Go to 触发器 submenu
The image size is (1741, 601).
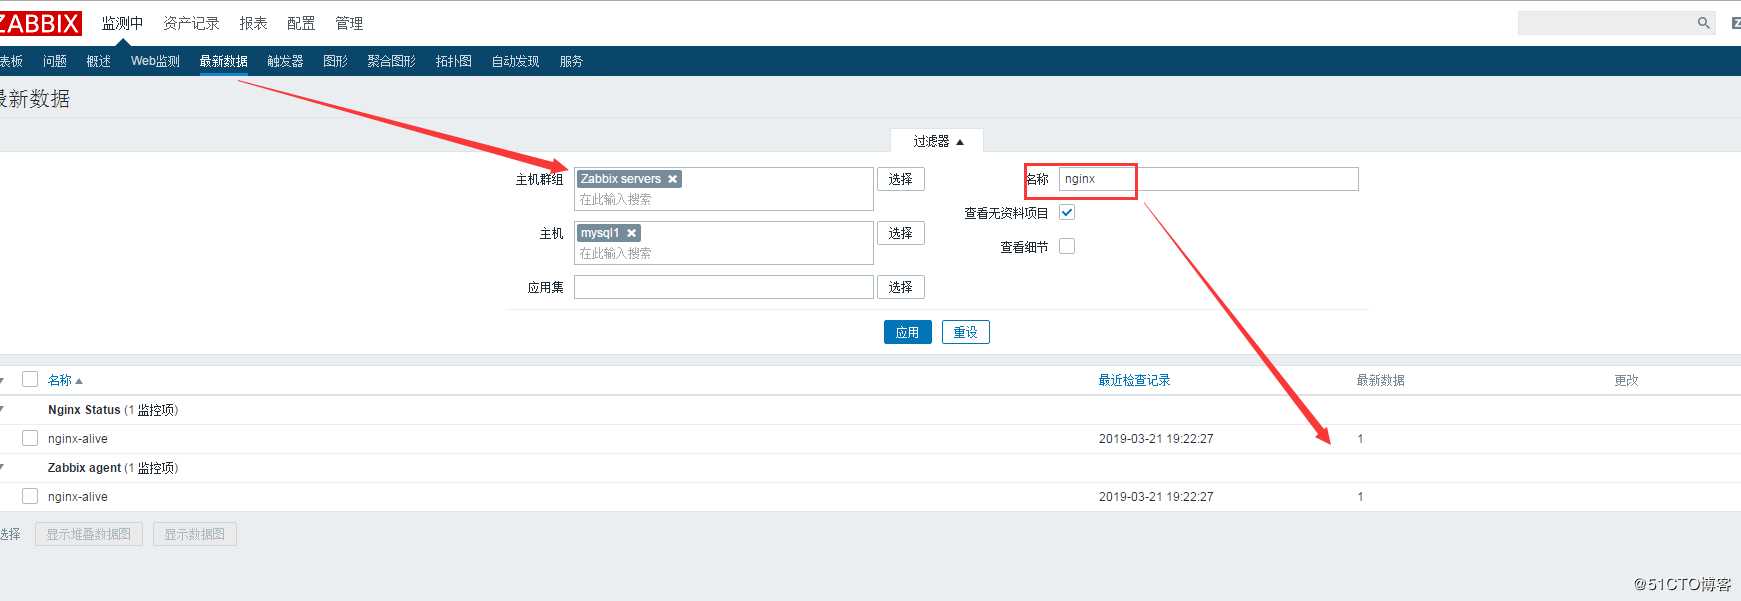coord(285,61)
